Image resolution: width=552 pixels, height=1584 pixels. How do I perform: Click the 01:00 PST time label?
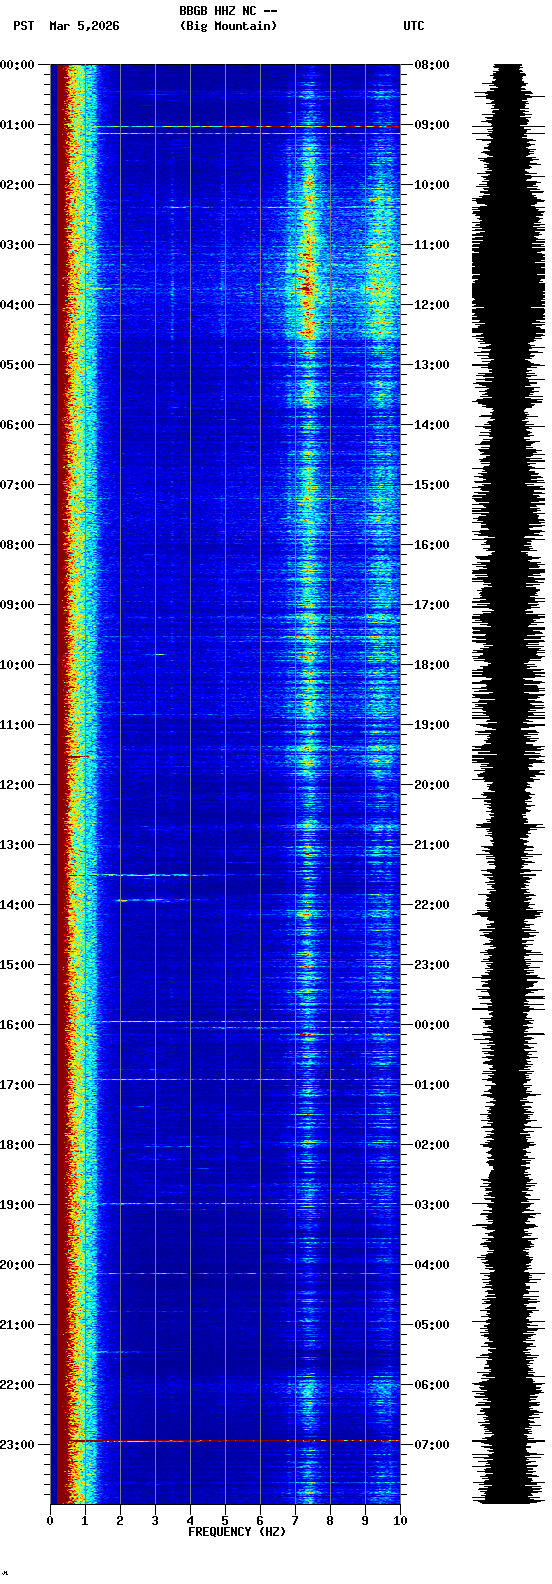point(18,125)
